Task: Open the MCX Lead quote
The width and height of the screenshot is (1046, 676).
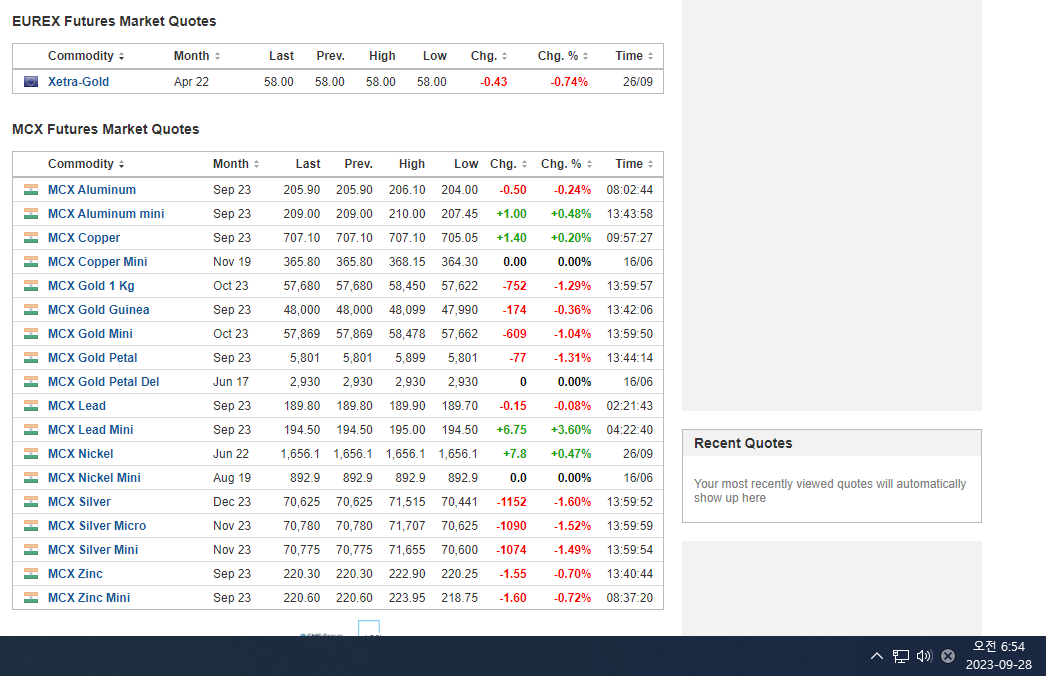Action: point(77,406)
